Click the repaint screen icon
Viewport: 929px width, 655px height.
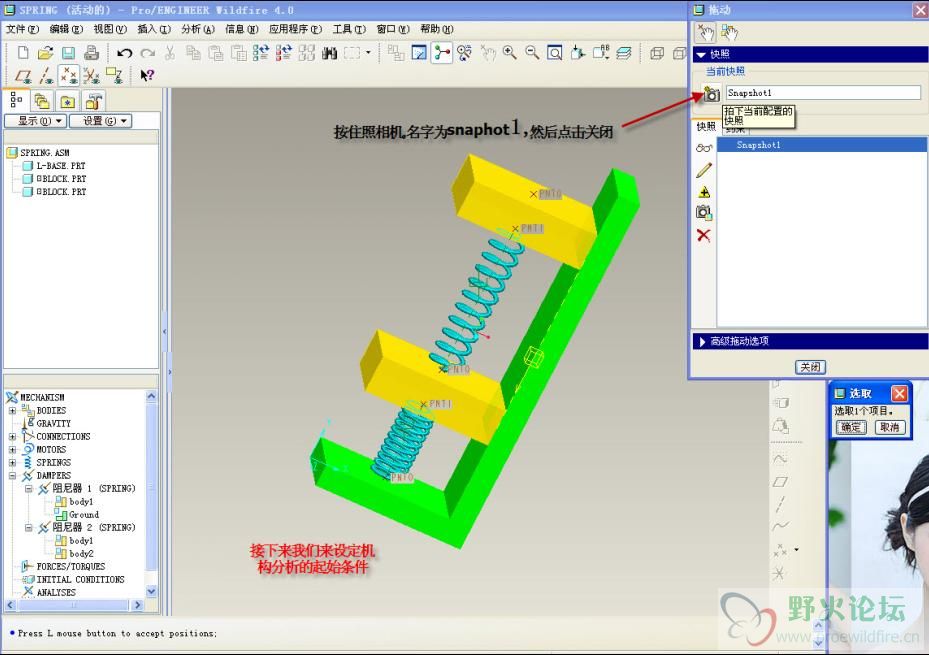pos(419,53)
